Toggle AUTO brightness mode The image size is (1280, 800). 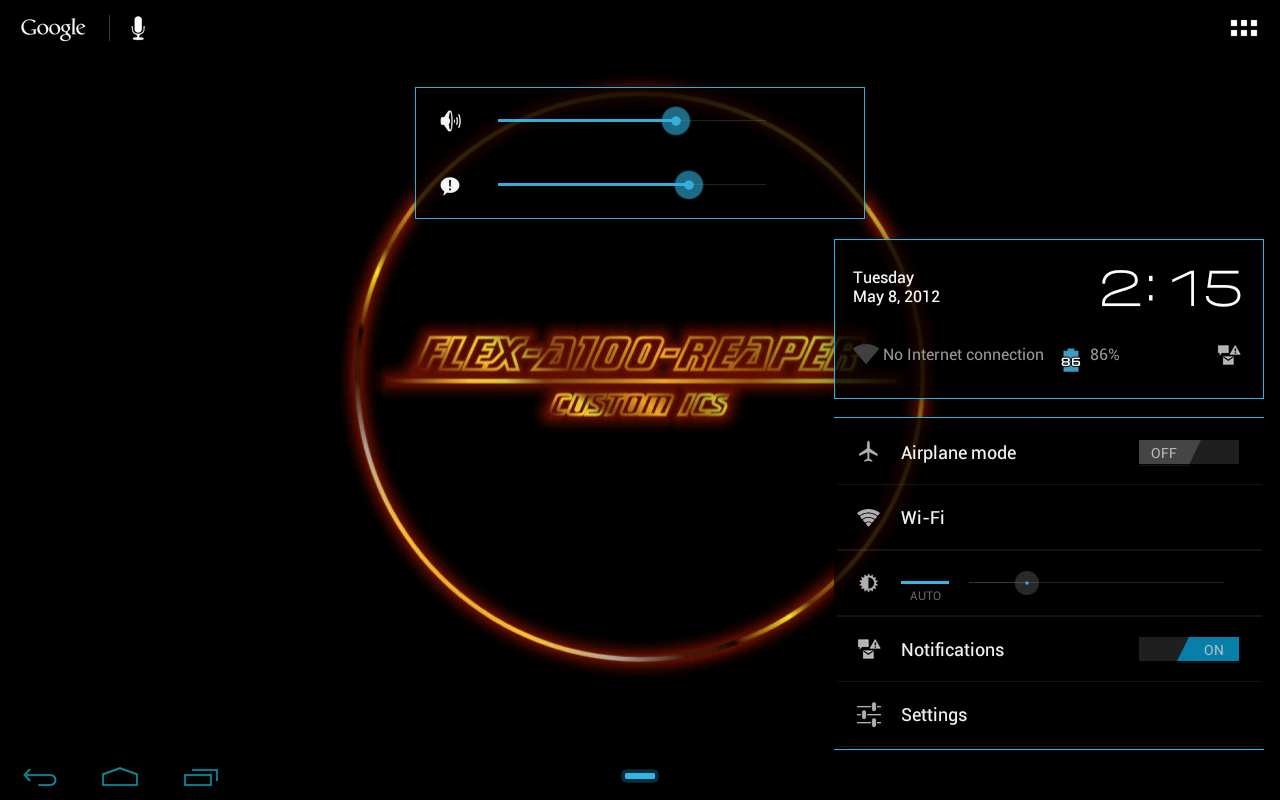pos(925,586)
